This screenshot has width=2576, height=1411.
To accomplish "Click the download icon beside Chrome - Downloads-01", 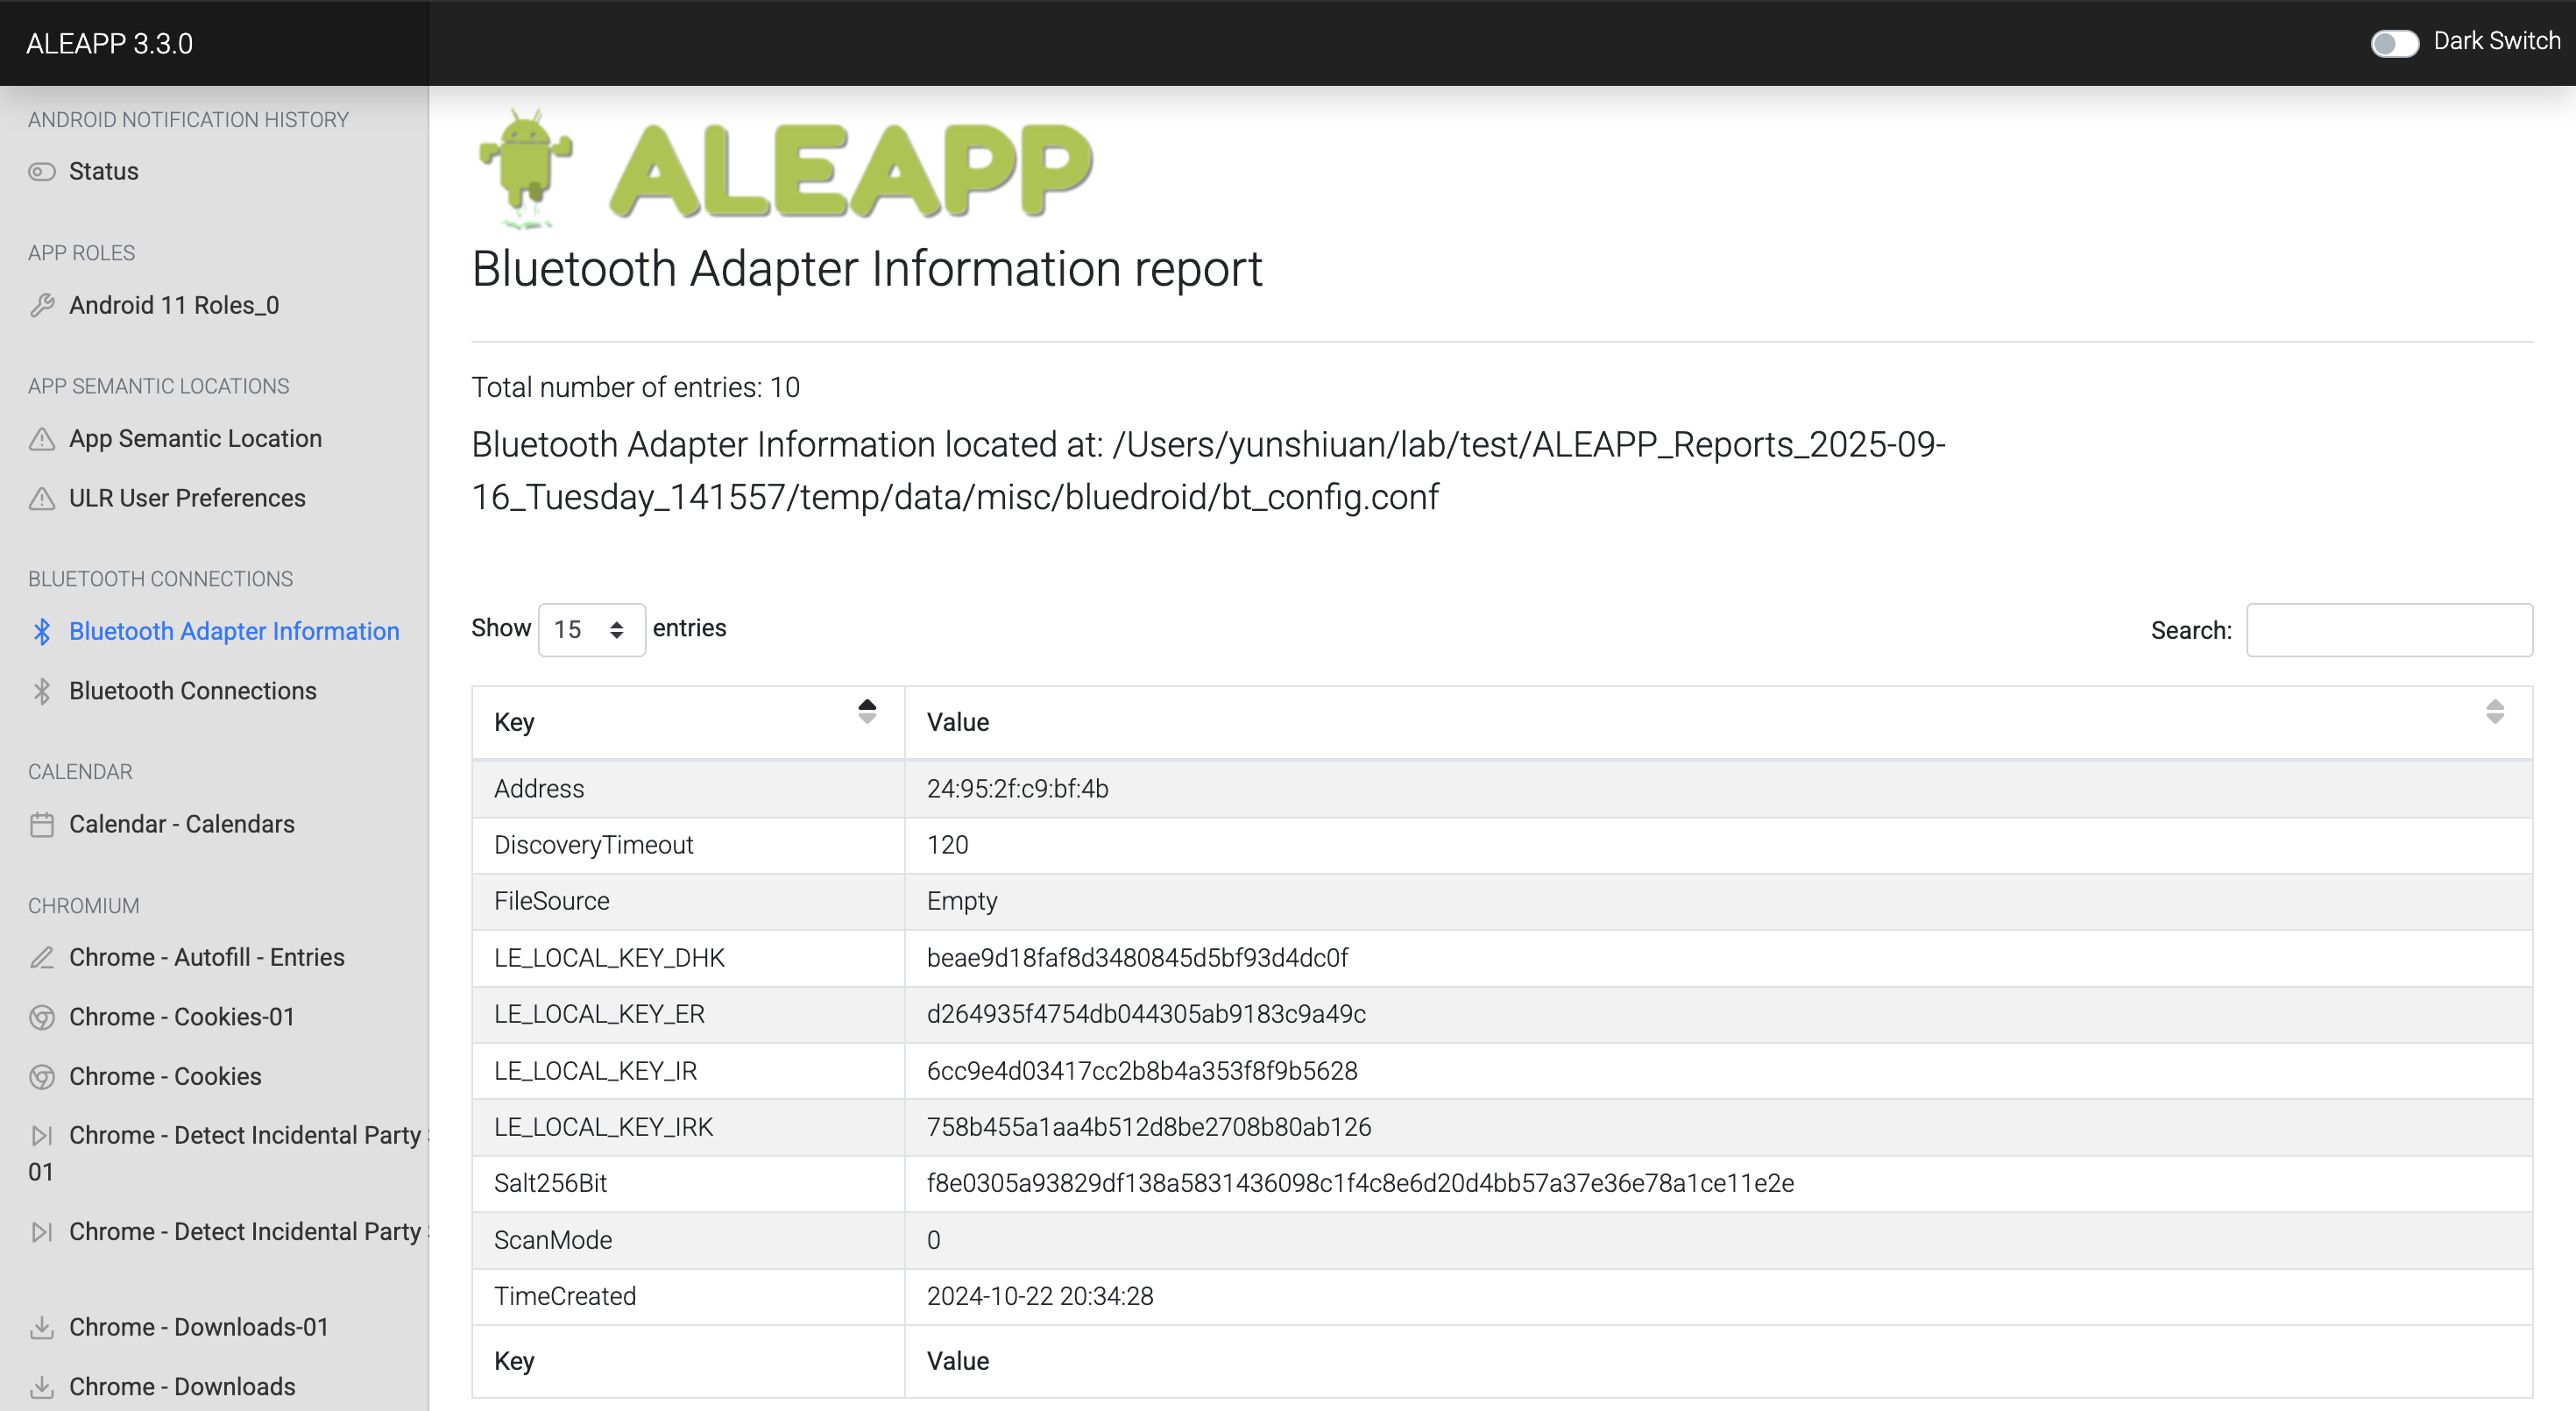I will [42, 1327].
